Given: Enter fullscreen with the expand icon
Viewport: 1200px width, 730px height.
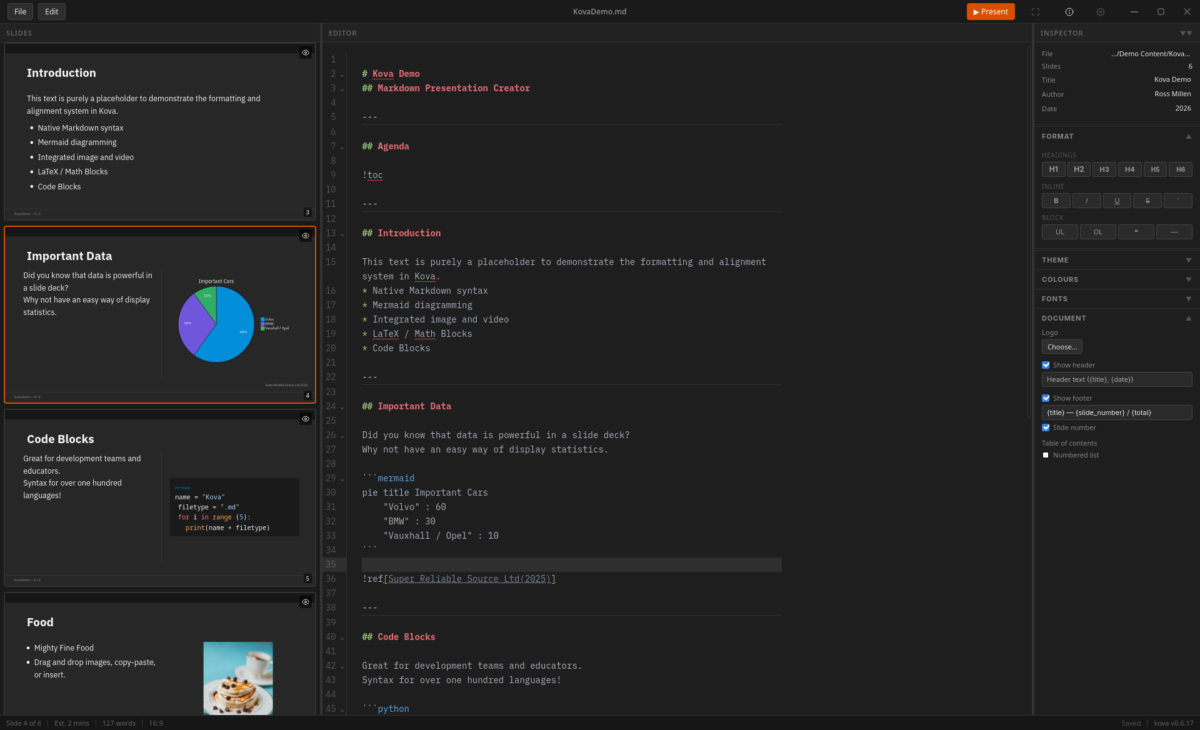Looking at the screenshot, I should pos(1035,12).
